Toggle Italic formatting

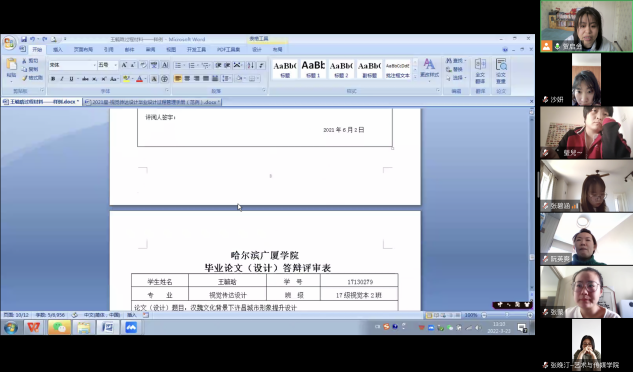coord(62,79)
